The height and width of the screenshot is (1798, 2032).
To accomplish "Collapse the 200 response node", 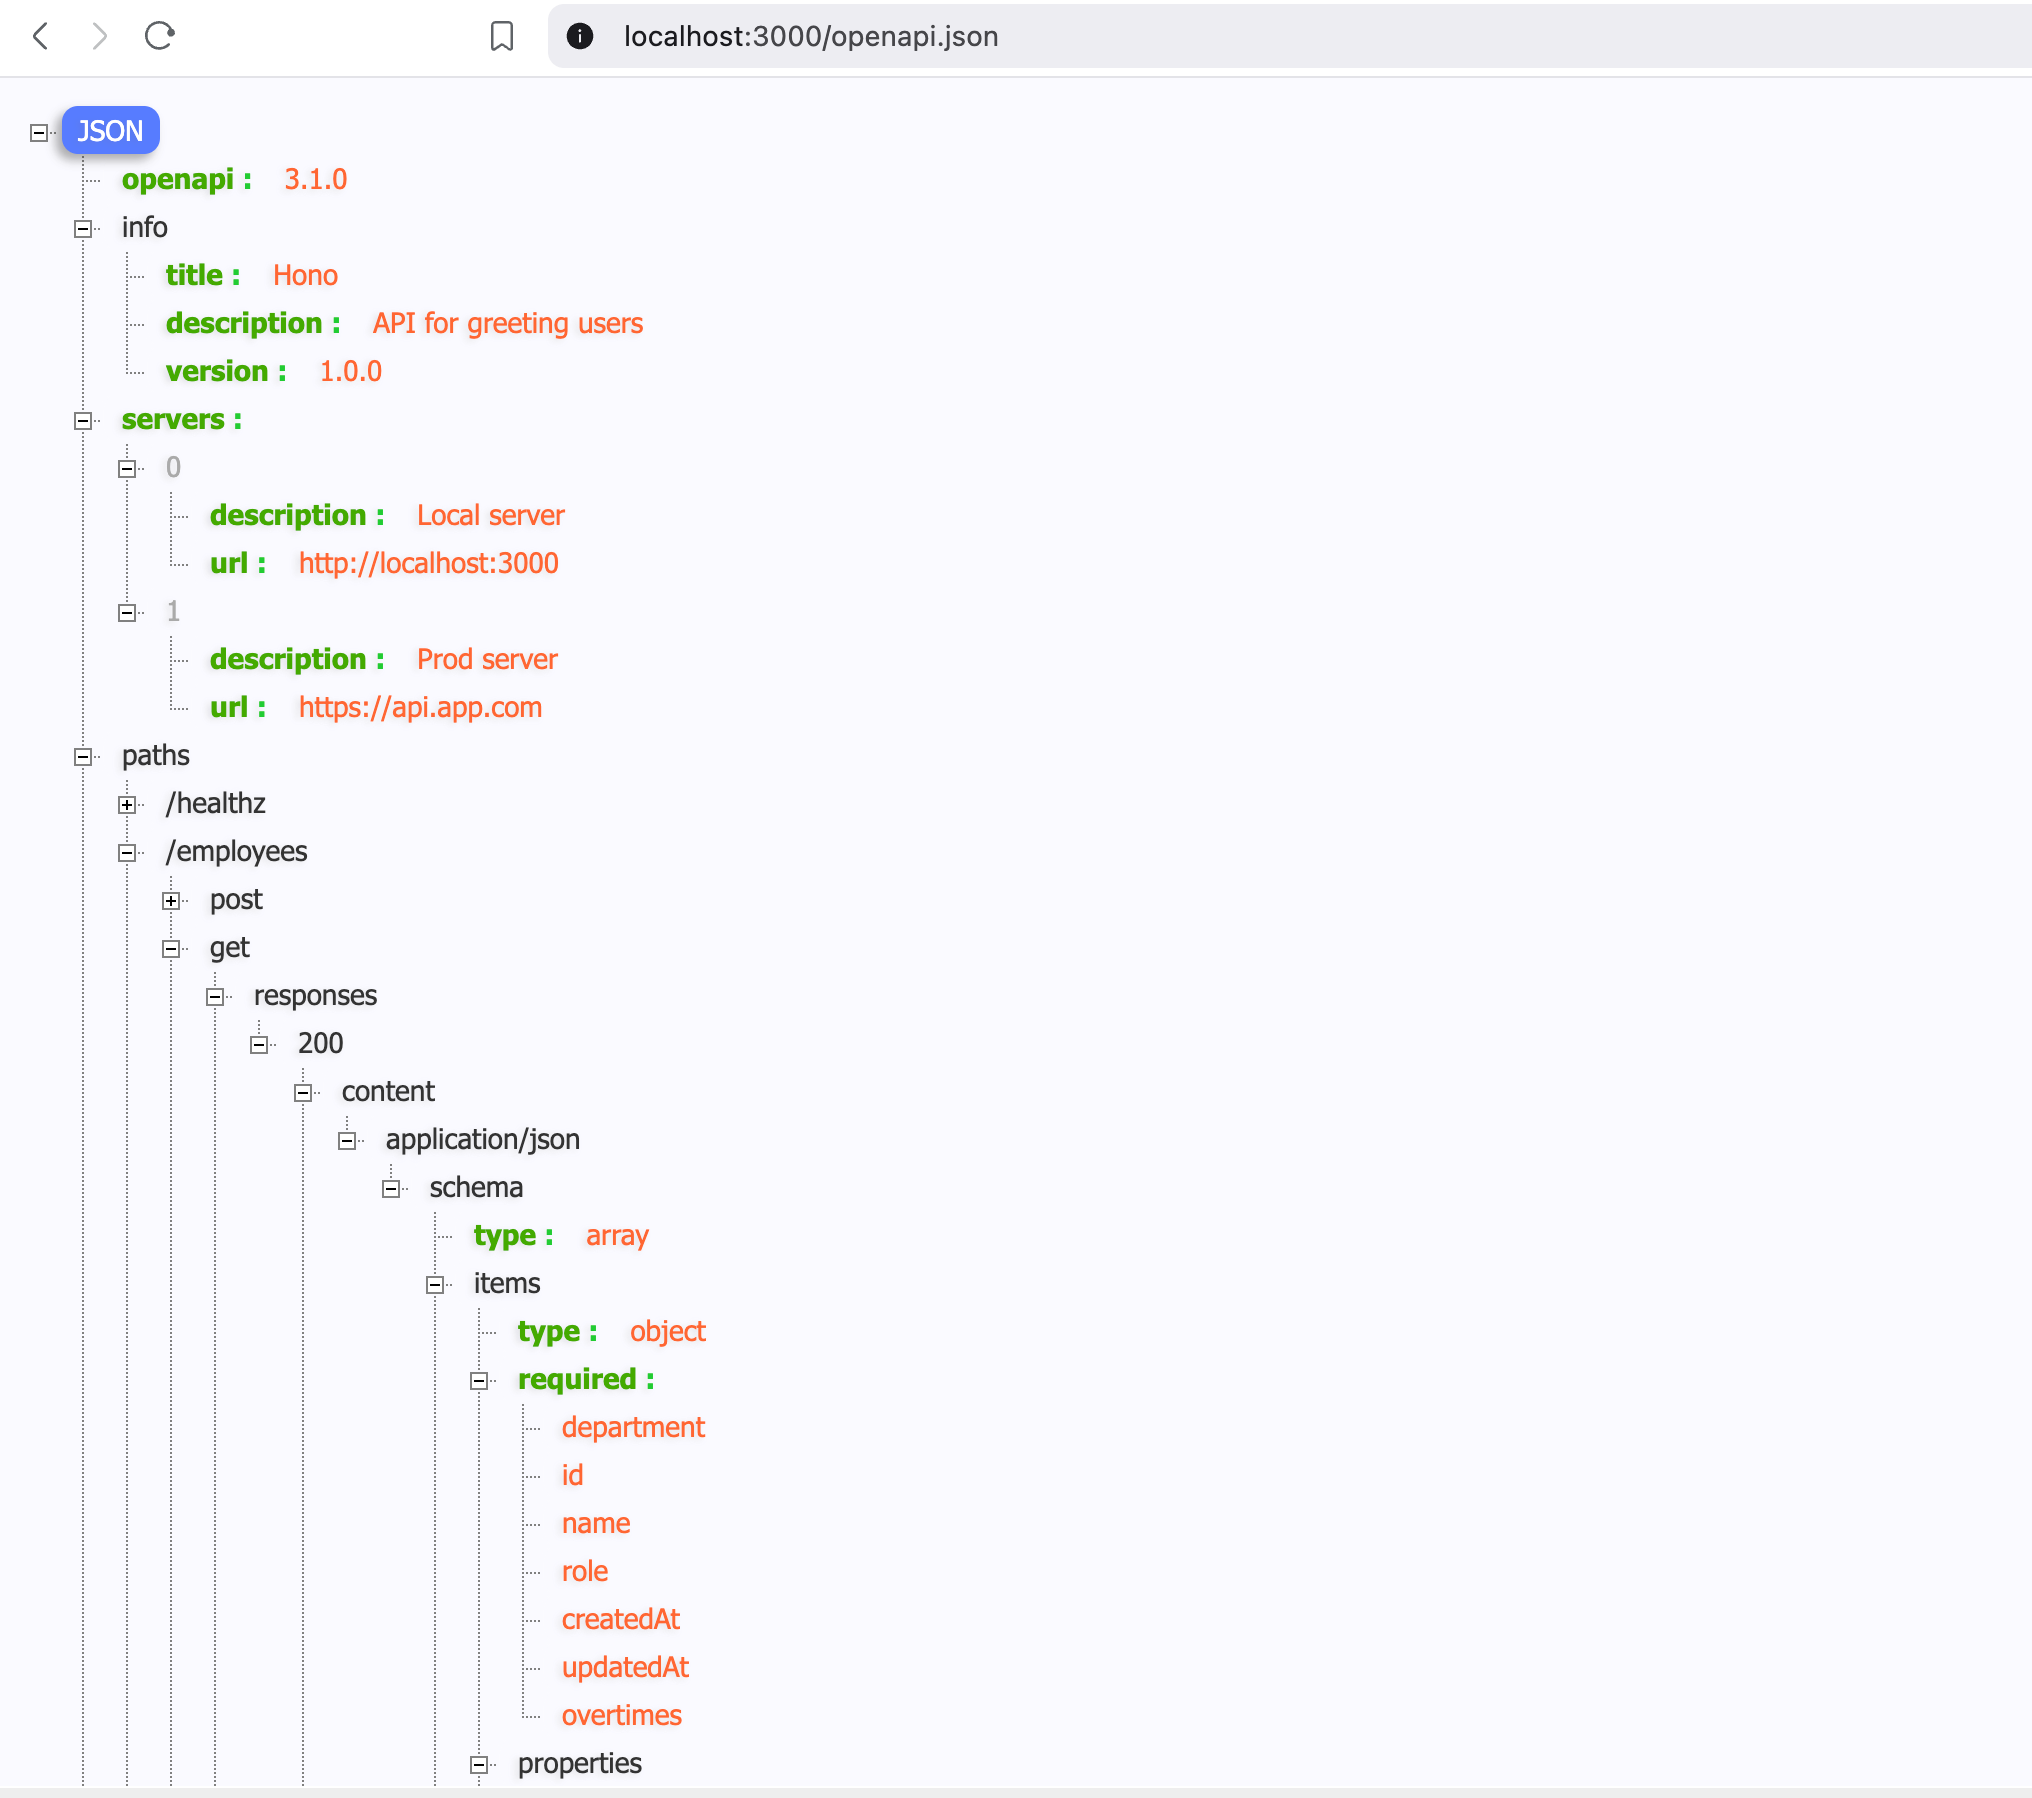I will (259, 1044).
